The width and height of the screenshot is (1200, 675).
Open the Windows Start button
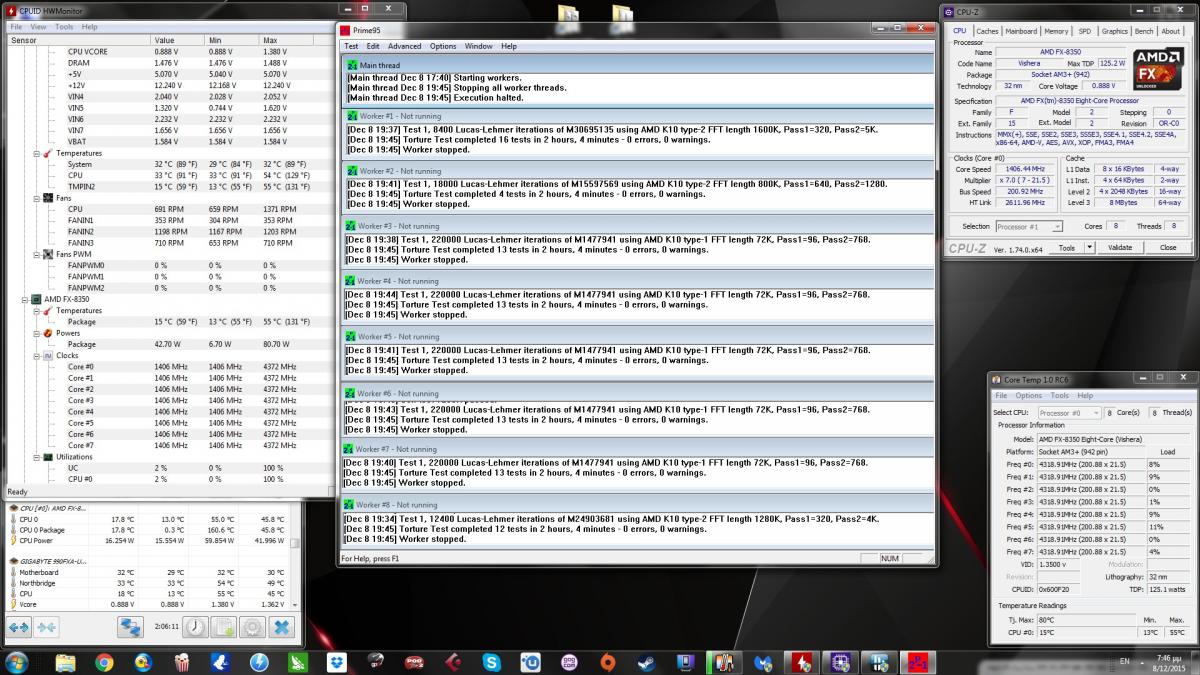coord(18,662)
